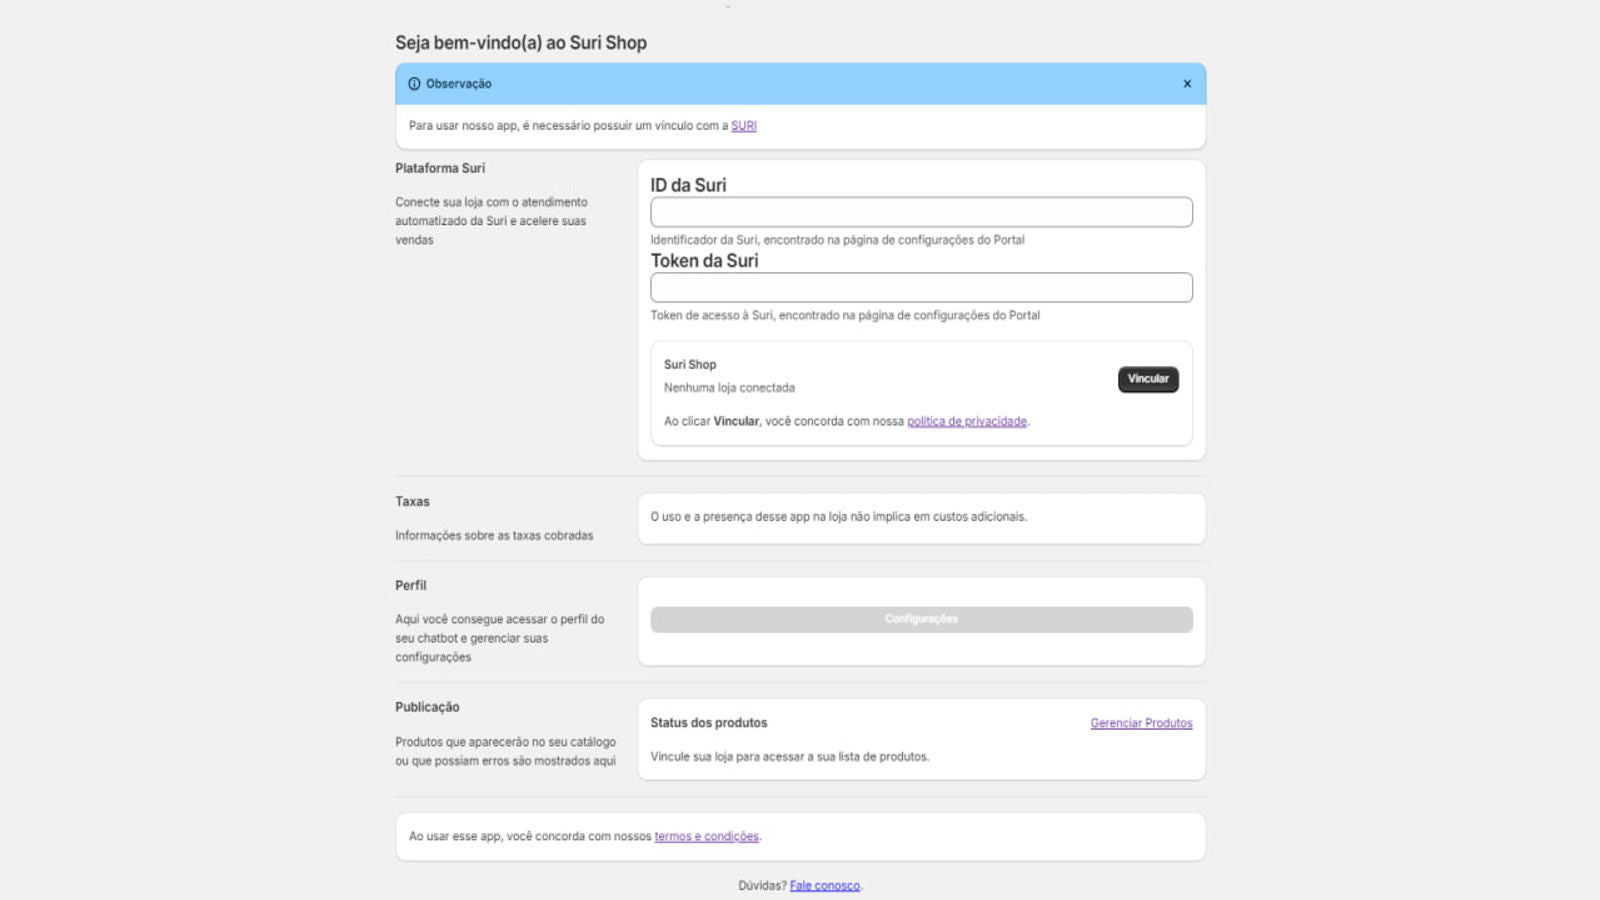Screen dimensions: 1600x900
Task: Select the Token da Suri text box
Action: point(920,287)
